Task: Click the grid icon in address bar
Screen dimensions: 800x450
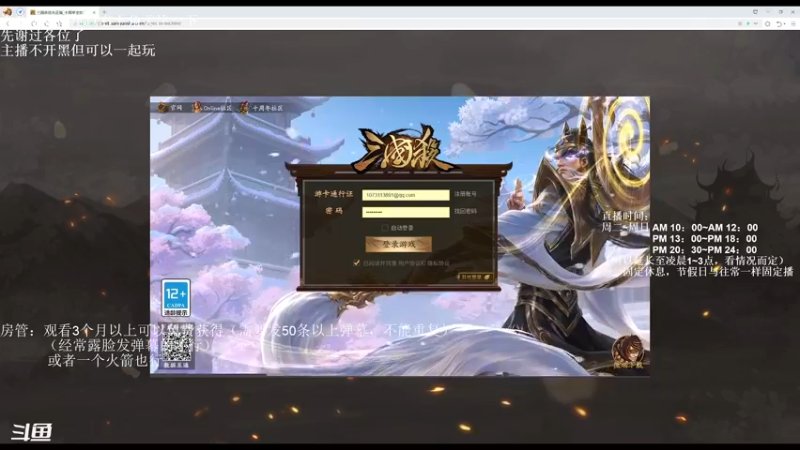Action: [x=740, y=23]
